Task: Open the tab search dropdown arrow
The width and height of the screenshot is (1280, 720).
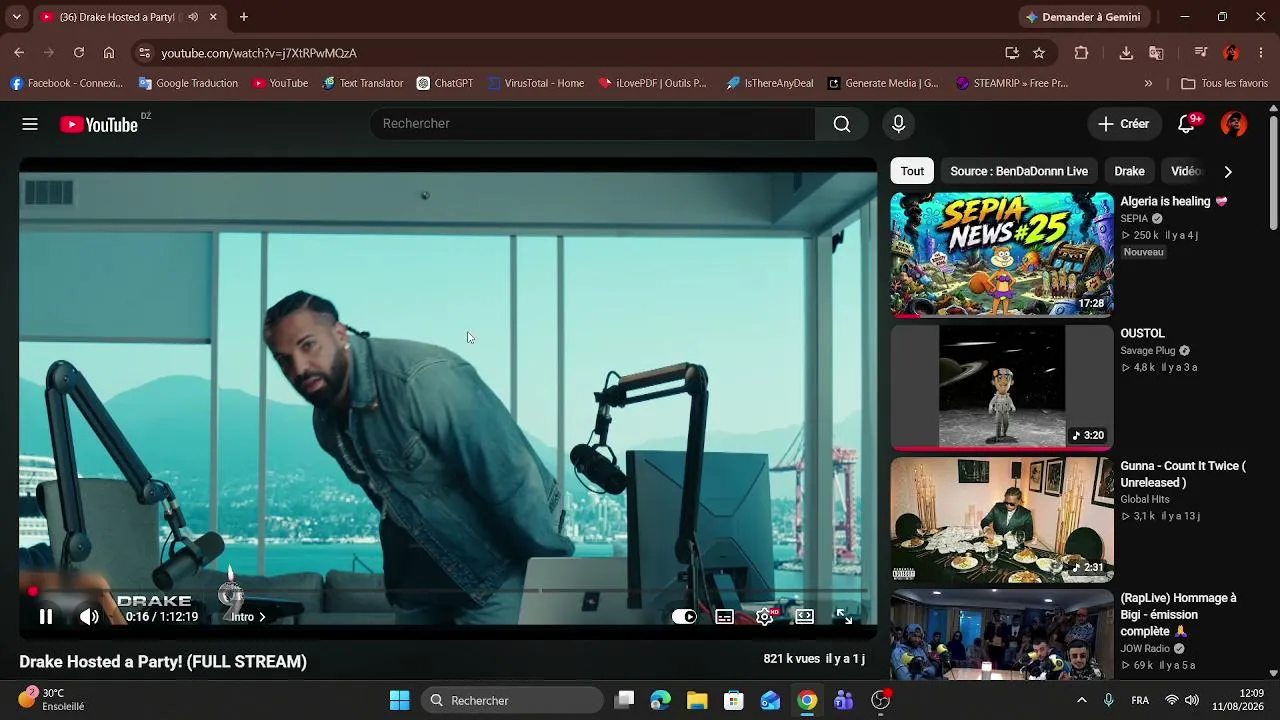Action: point(16,17)
